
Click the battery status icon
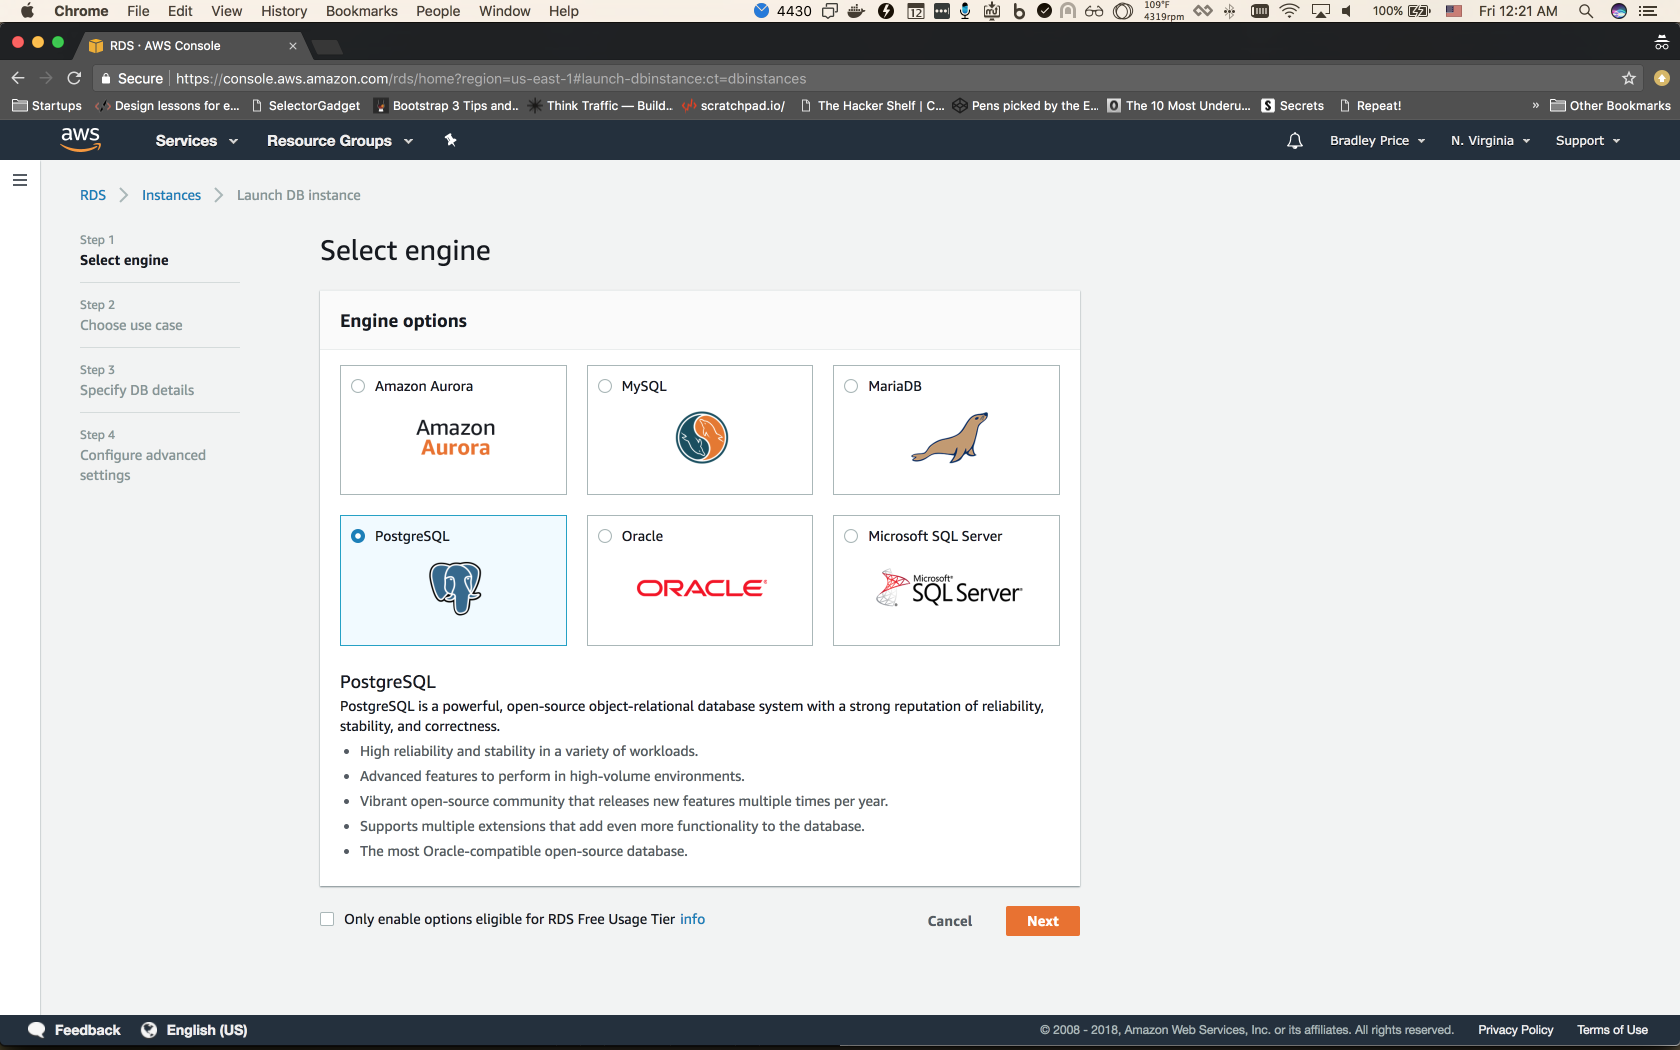pyautogui.click(x=1420, y=11)
